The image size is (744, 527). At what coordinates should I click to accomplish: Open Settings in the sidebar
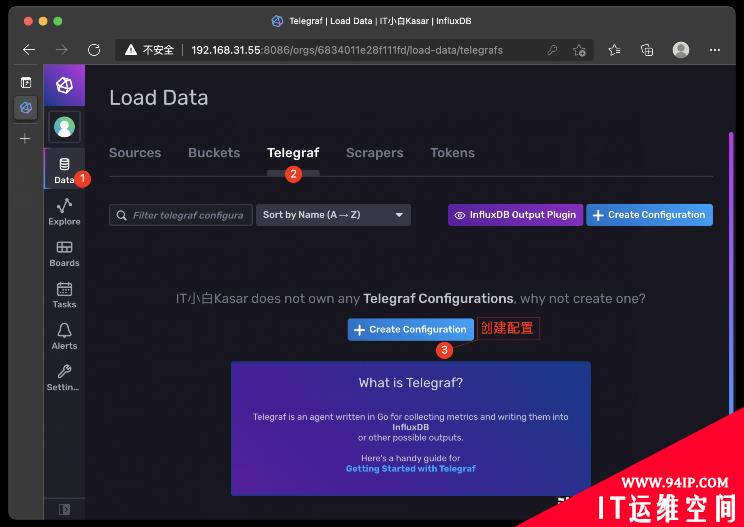coord(64,377)
